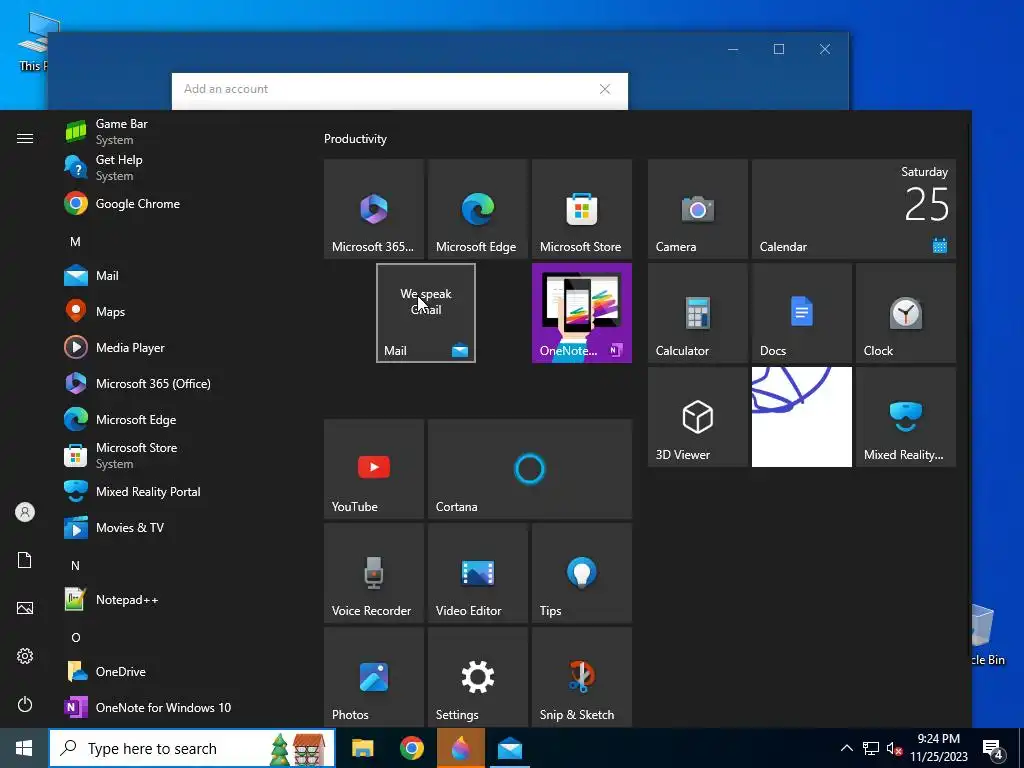Open the orange droplet app on the taskbar
1024x768 pixels.
[x=460, y=748]
